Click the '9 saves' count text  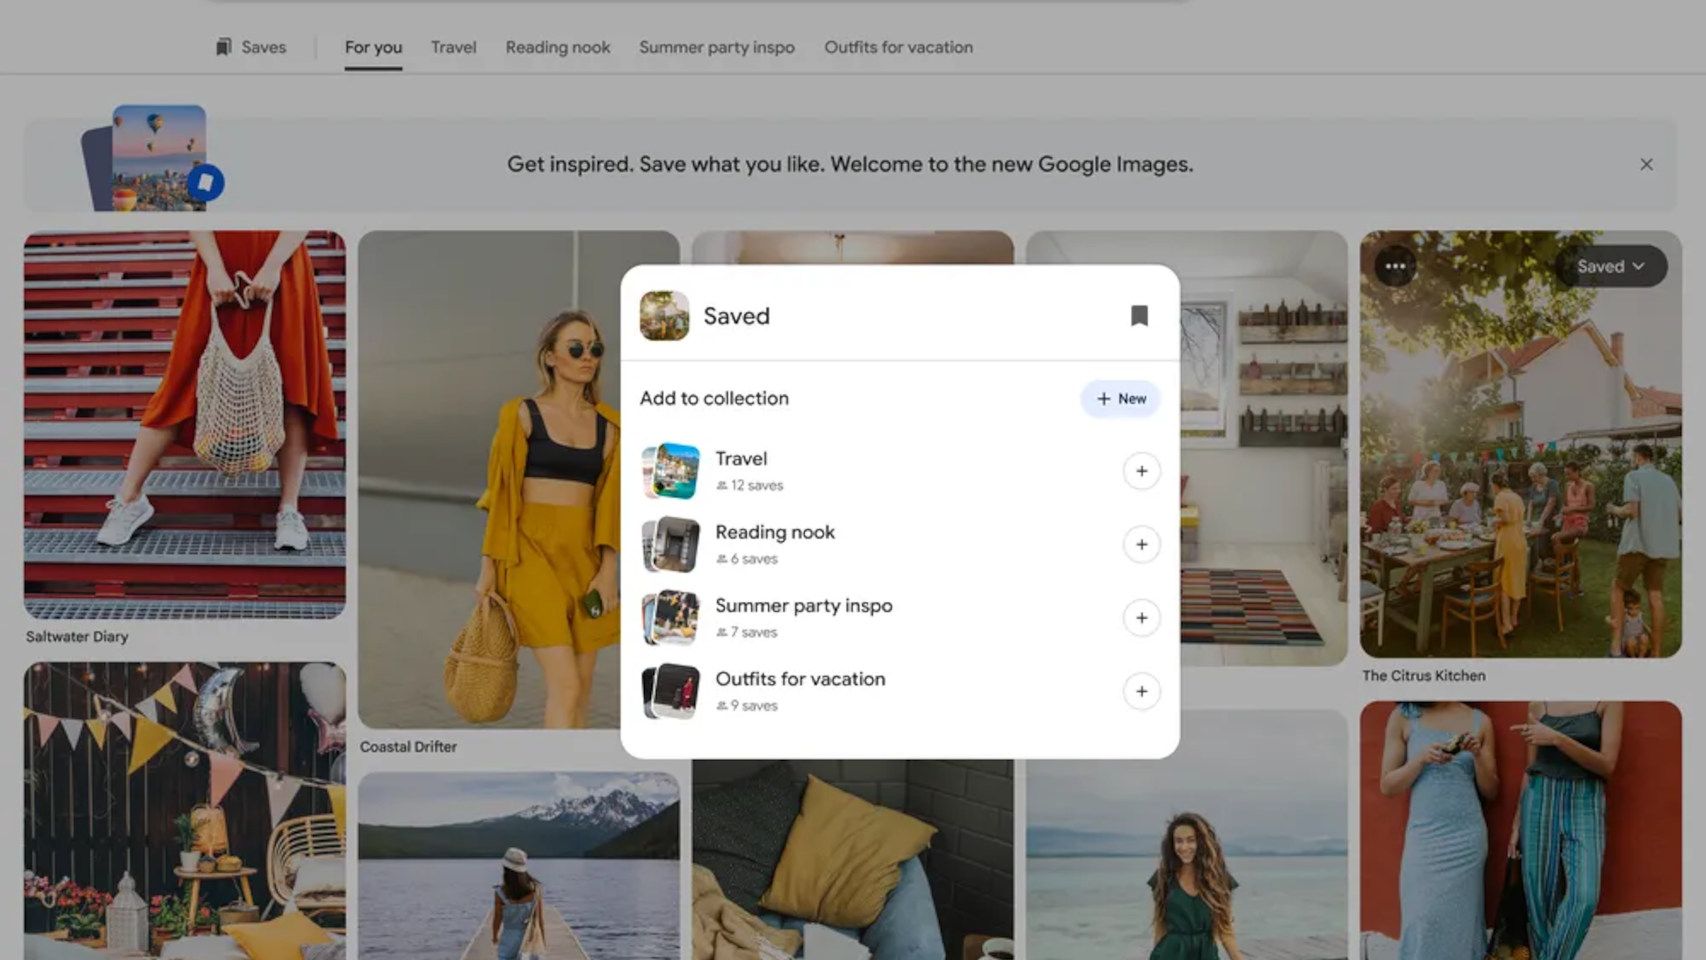pos(753,706)
